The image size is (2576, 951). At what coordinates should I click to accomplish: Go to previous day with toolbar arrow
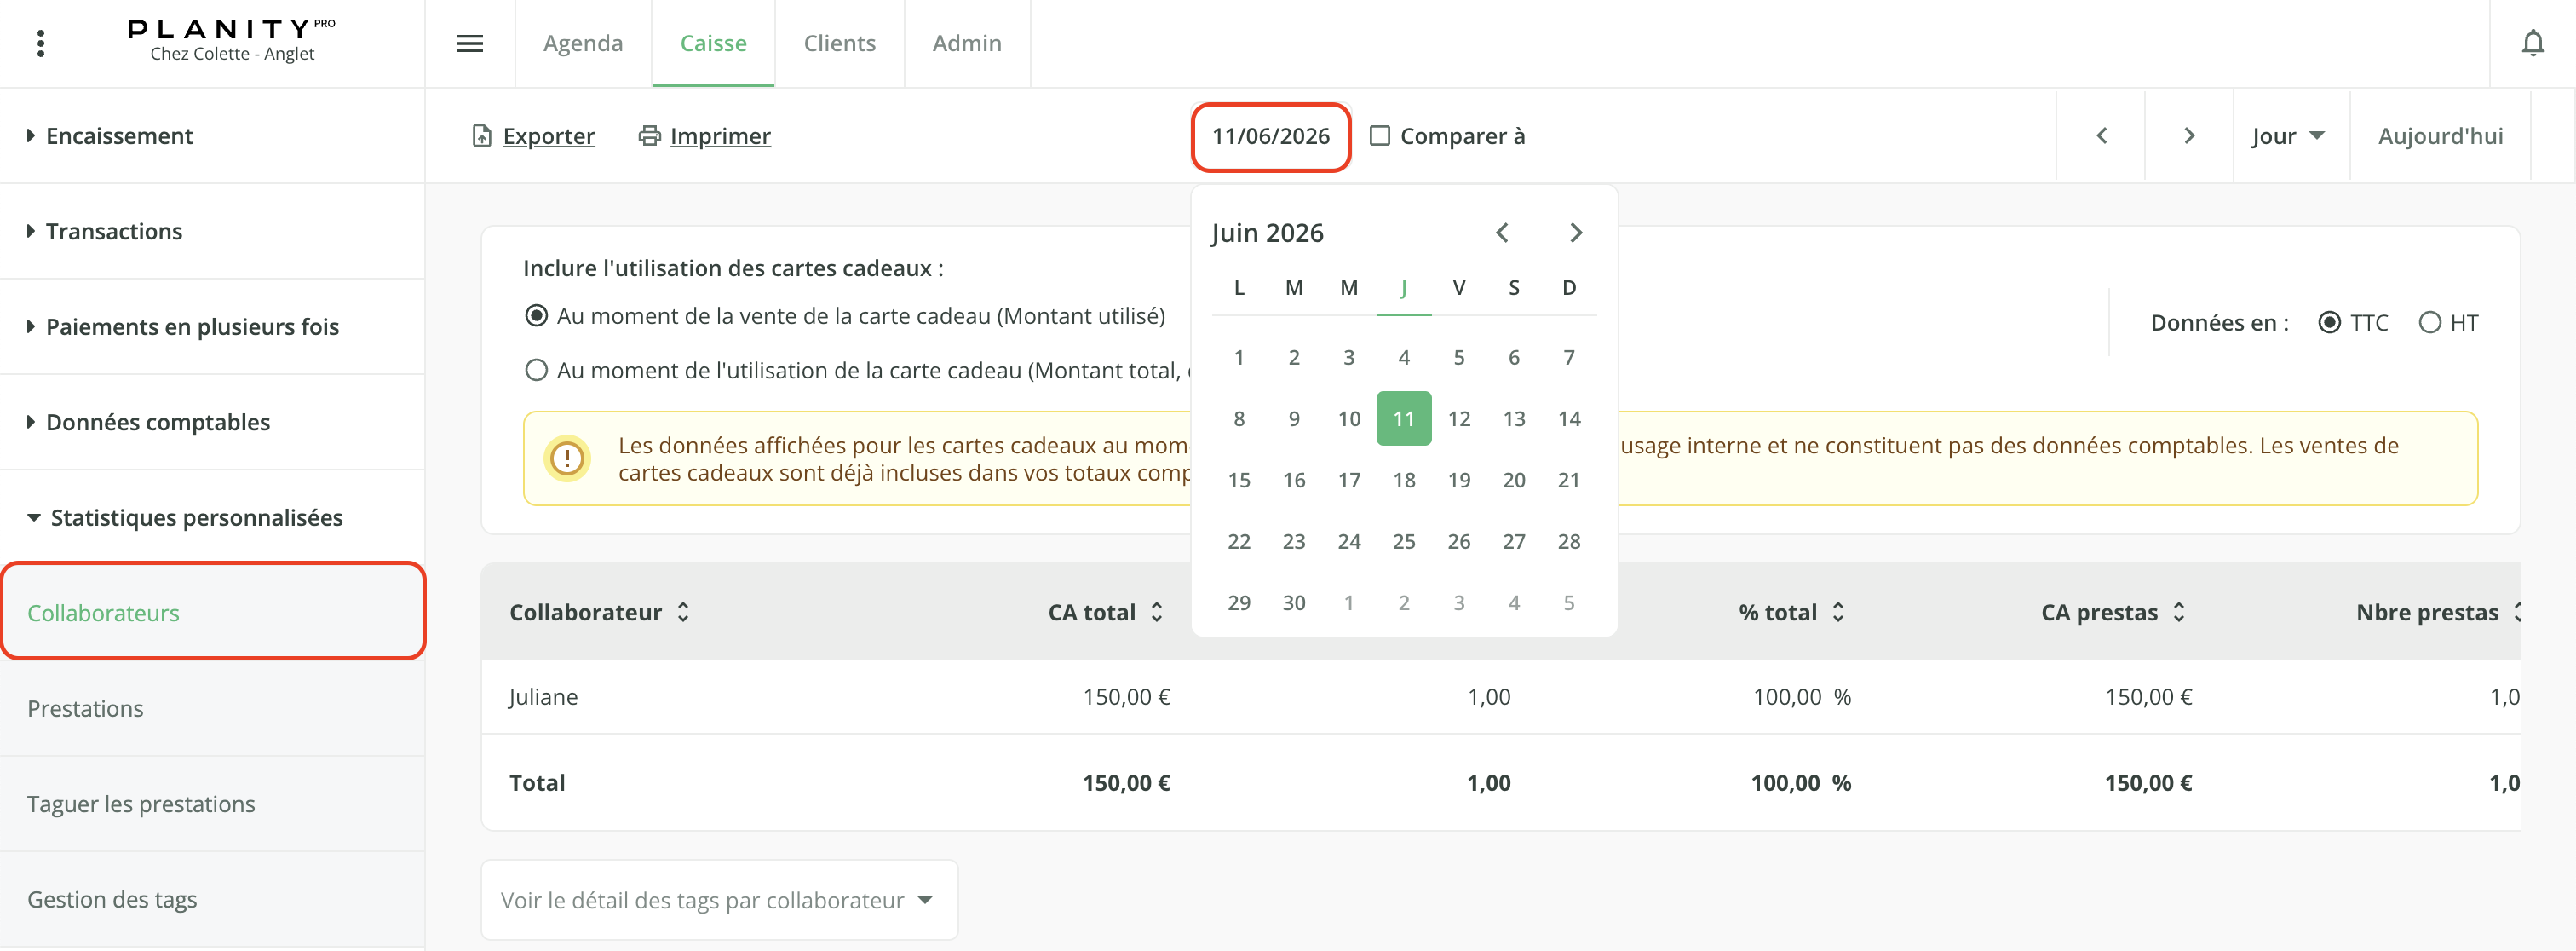[2101, 135]
